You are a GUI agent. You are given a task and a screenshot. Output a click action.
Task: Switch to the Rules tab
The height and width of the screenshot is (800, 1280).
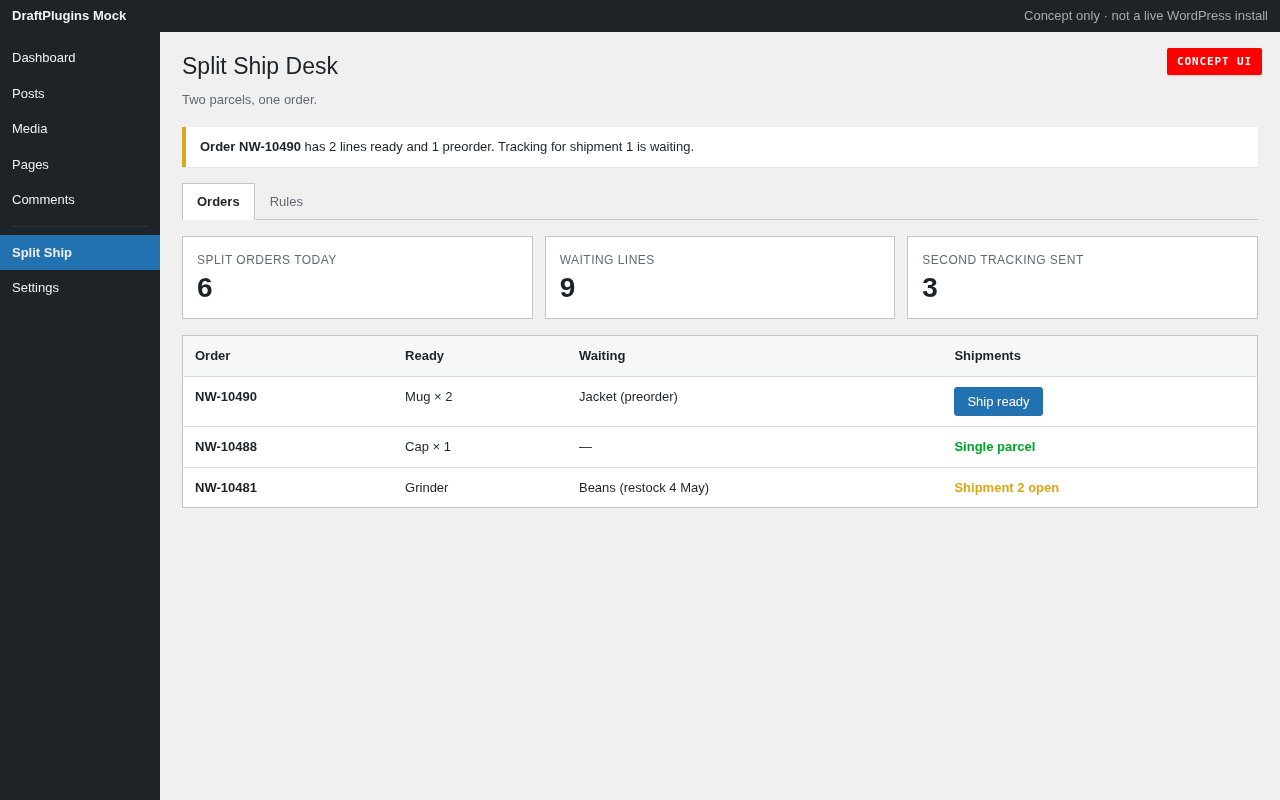286,202
